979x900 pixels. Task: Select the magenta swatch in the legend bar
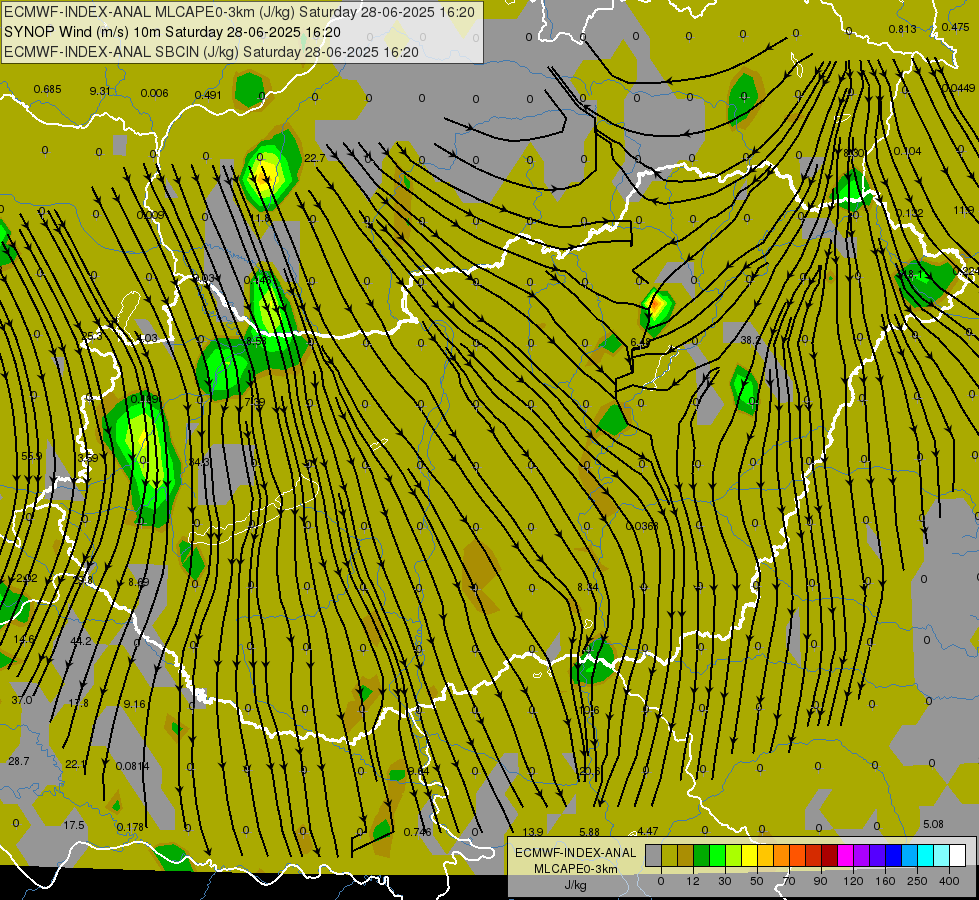(x=845, y=855)
